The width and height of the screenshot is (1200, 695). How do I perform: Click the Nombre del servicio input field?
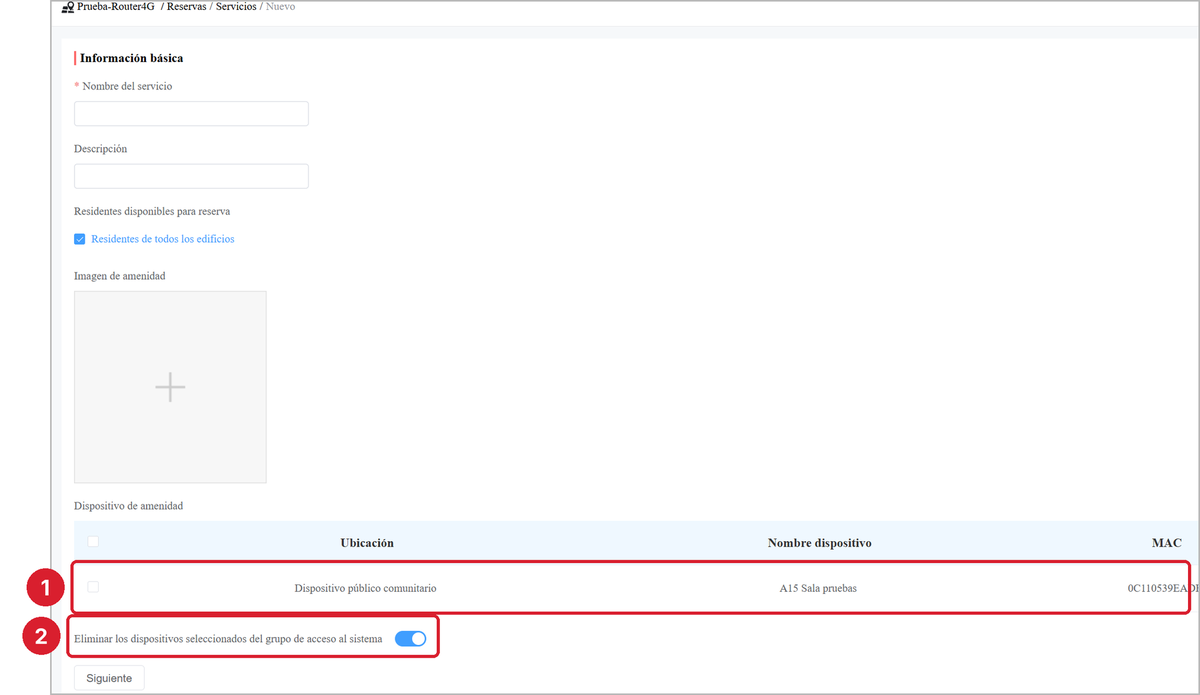pos(191,113)
